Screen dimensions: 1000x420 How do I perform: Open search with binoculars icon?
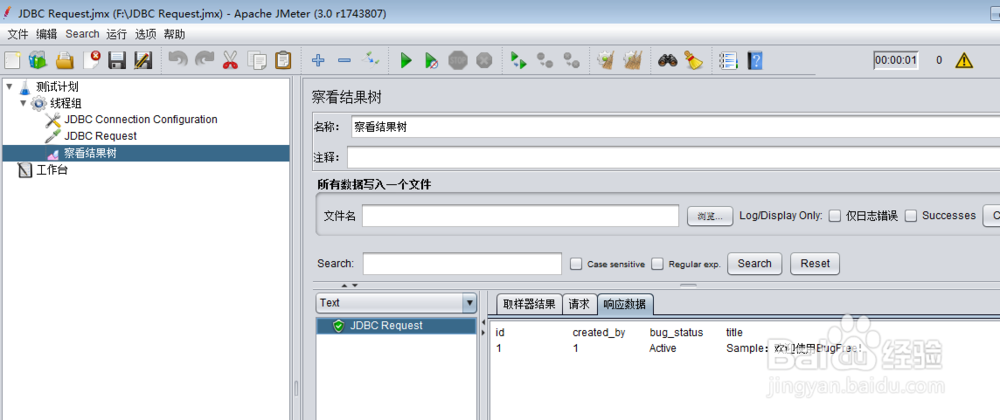pyautogui.click(x=667, y=61)
